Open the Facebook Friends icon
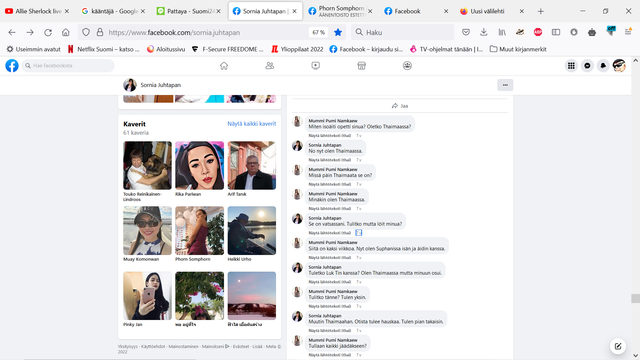Screen dimensions: 640x360 click(x=269, y=66)
